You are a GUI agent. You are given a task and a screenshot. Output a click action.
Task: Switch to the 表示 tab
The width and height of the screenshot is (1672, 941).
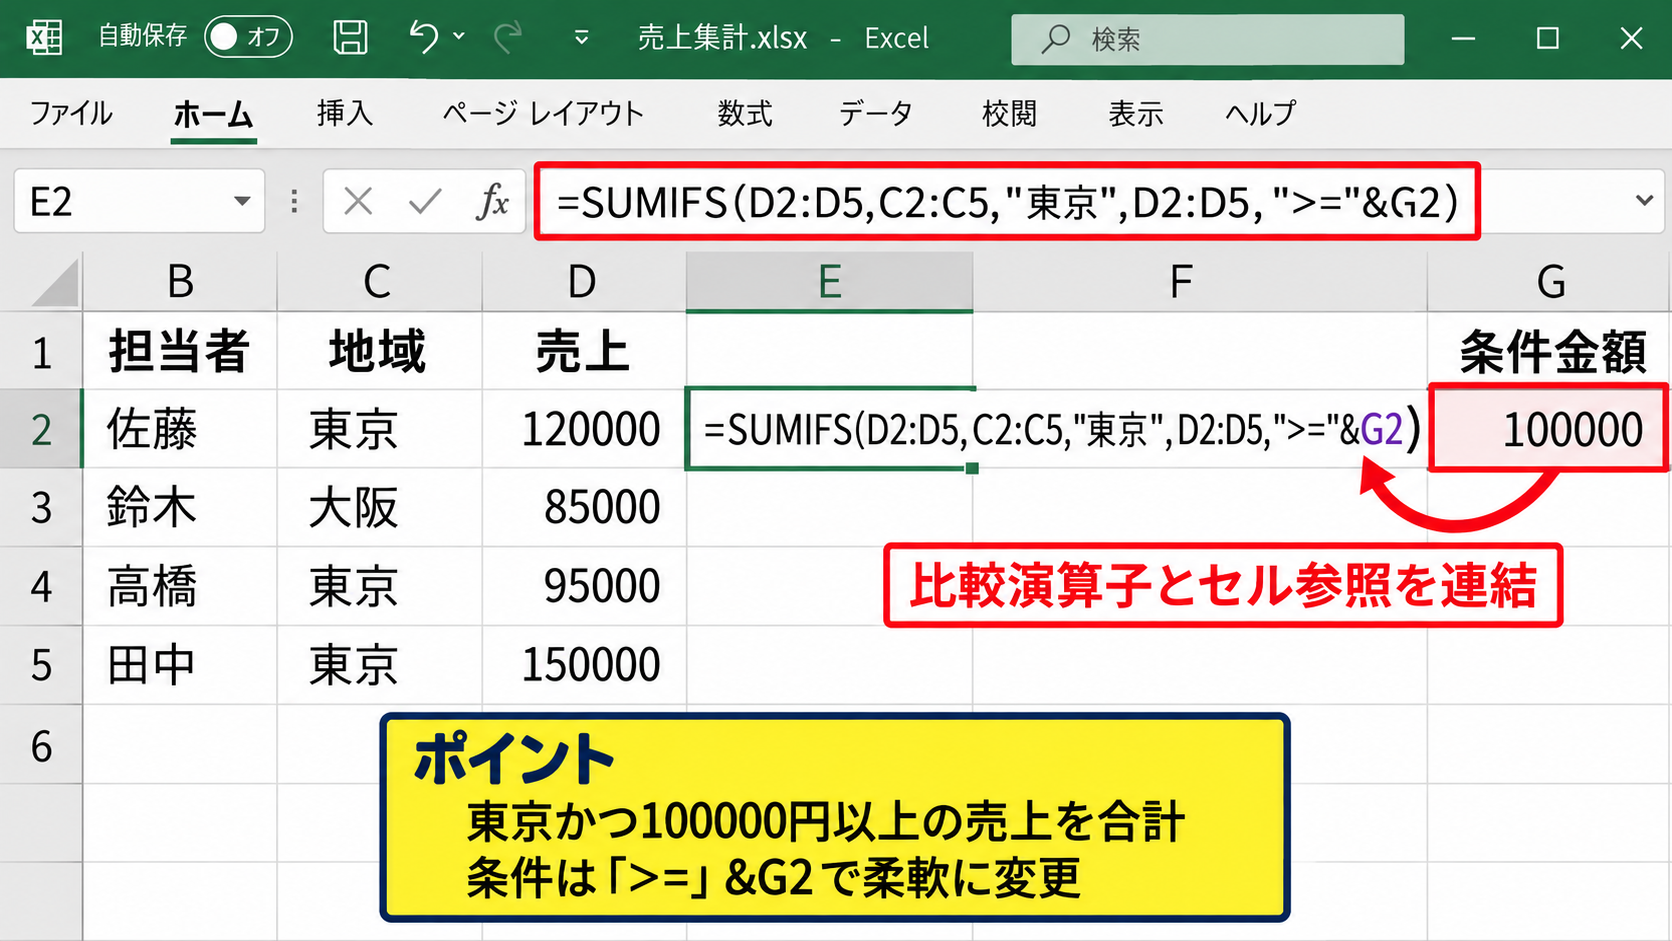(1135, 113)
